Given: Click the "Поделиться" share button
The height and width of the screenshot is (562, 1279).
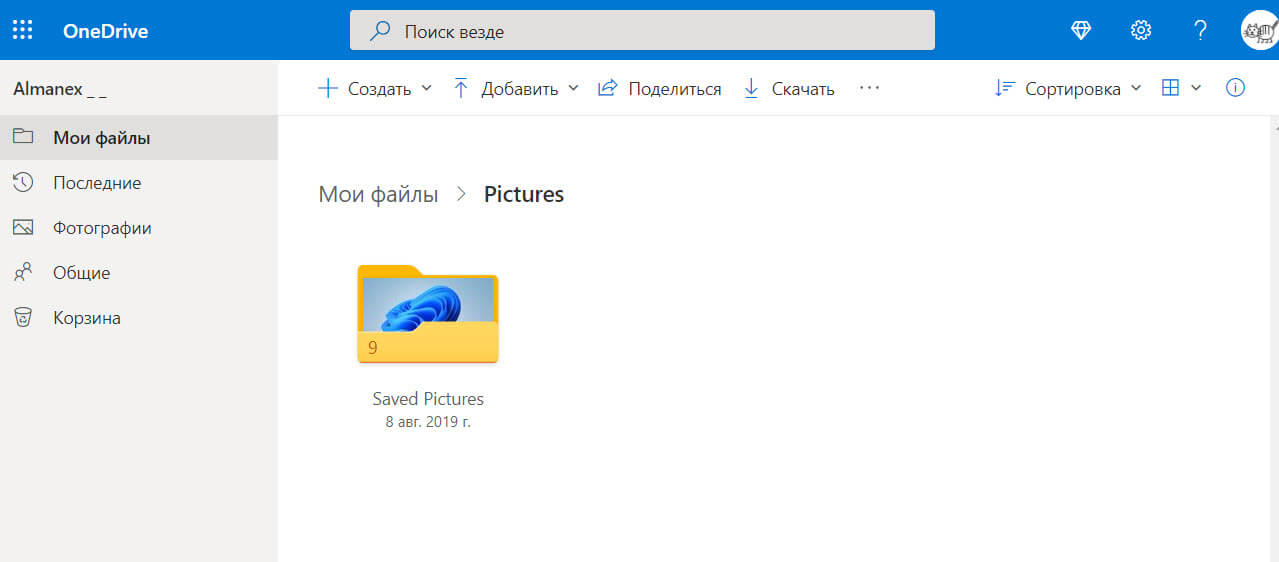Looking at the screenshot, I should pos(659,88).
